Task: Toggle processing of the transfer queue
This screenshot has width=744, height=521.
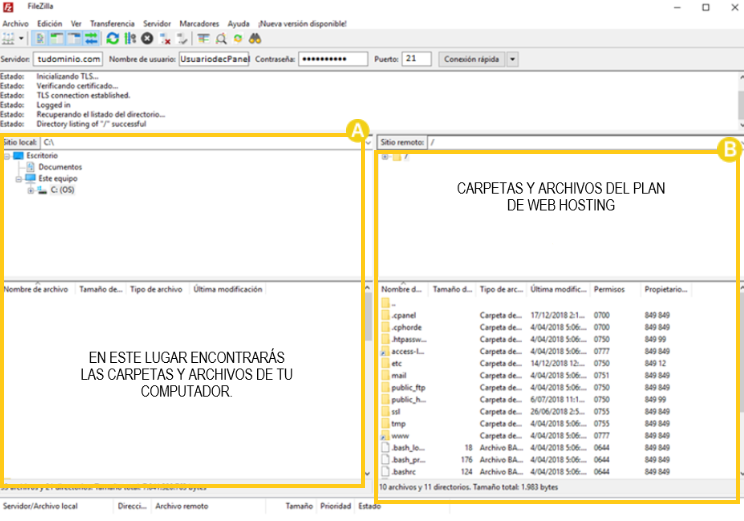Action: [x=130, y=38]
